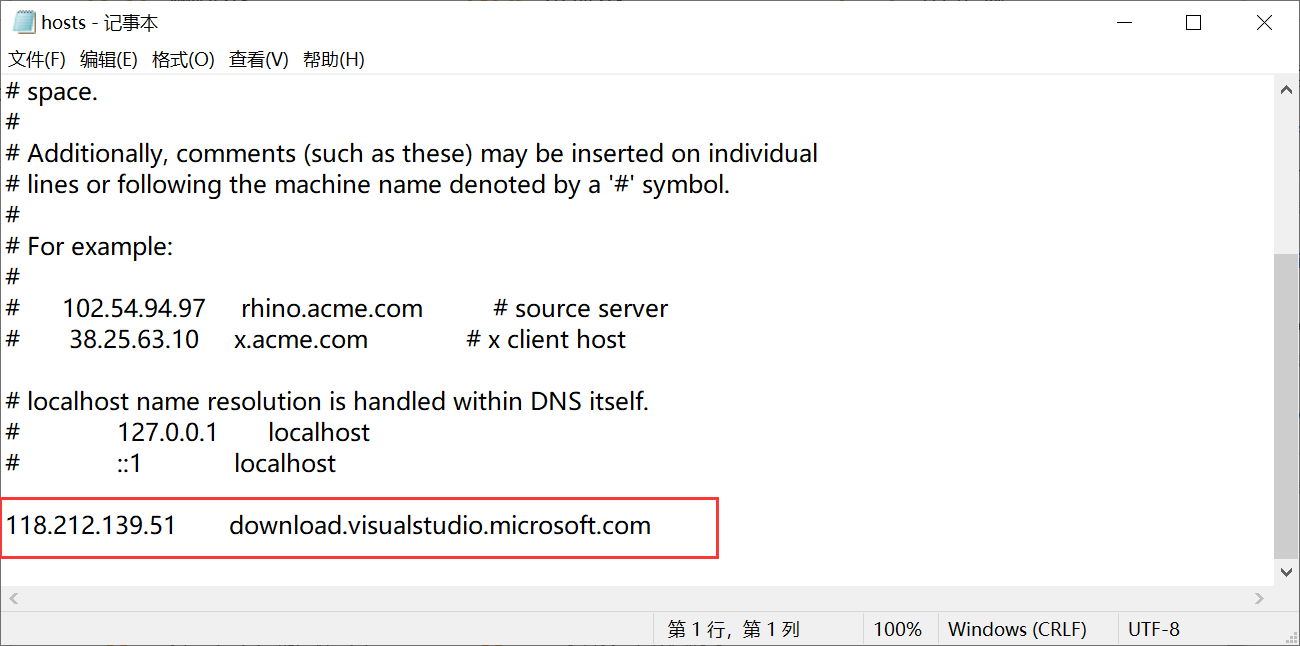Click the vertical scrollbar up arrow

[x=1287, y=89]
